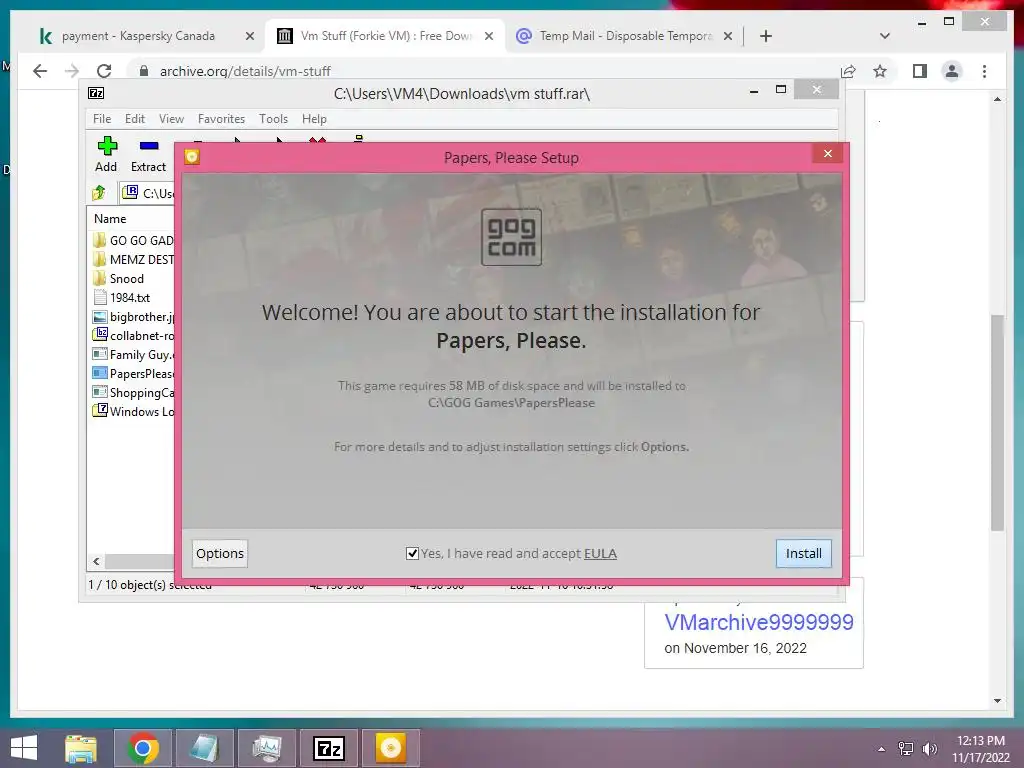Open File Explorer from the taskbar
1024x768 pixels.
(81, 748)
